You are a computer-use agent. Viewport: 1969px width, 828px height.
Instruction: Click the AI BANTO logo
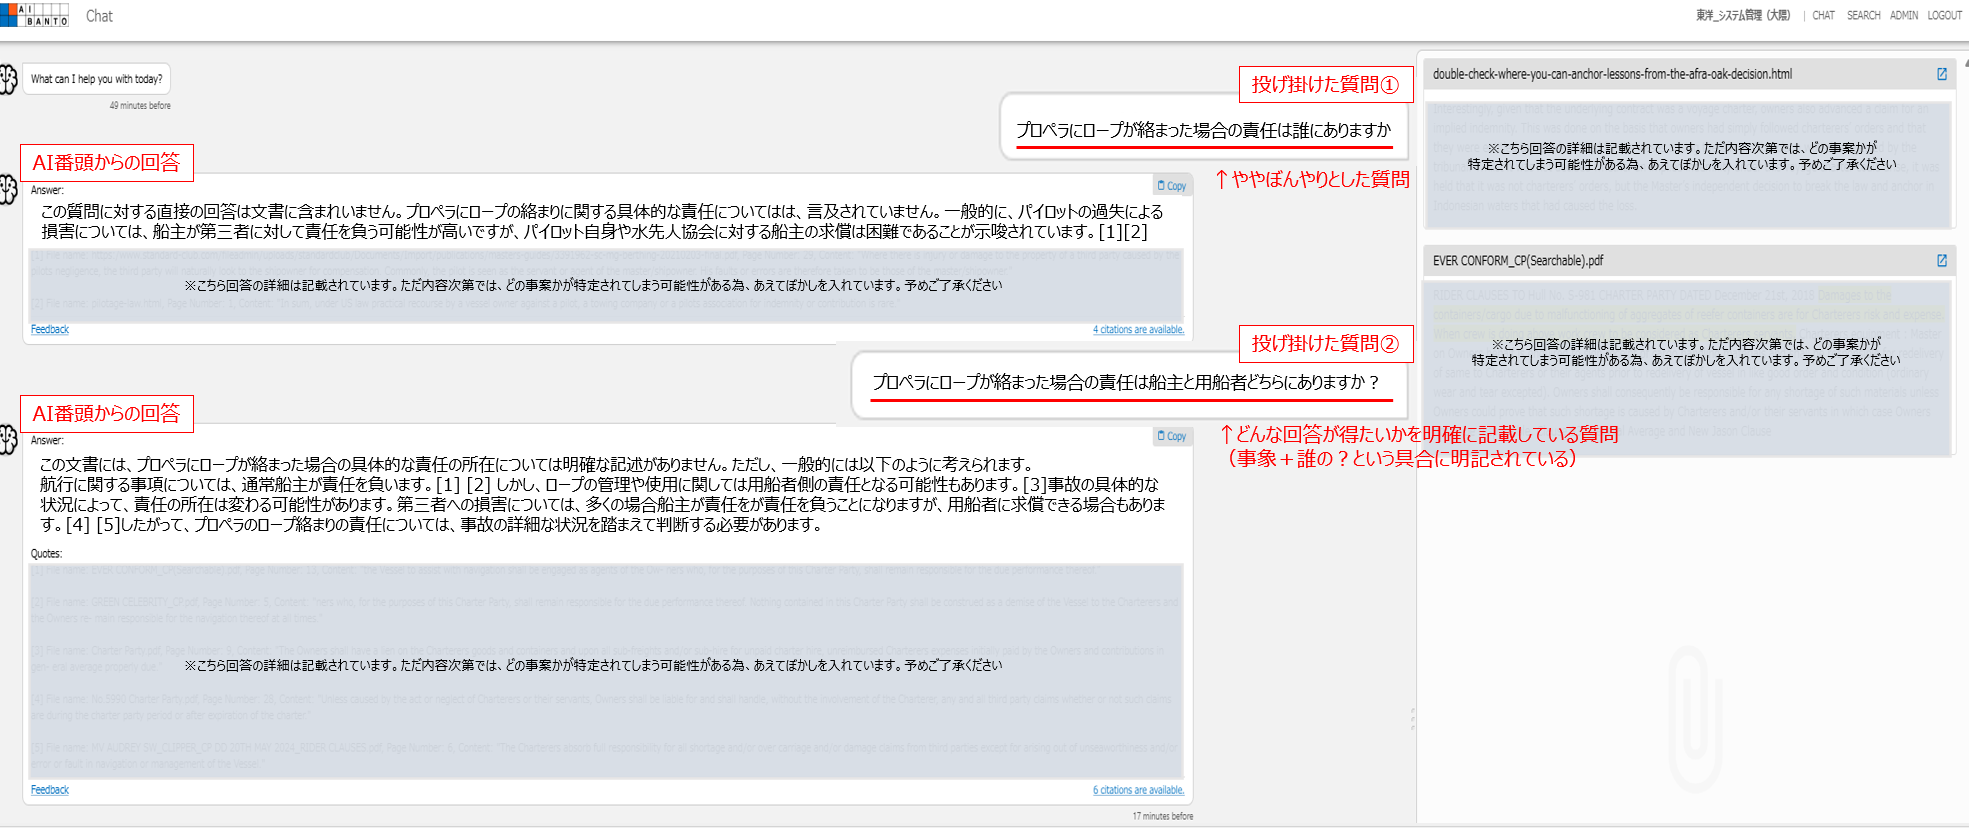tap(35, 15)
